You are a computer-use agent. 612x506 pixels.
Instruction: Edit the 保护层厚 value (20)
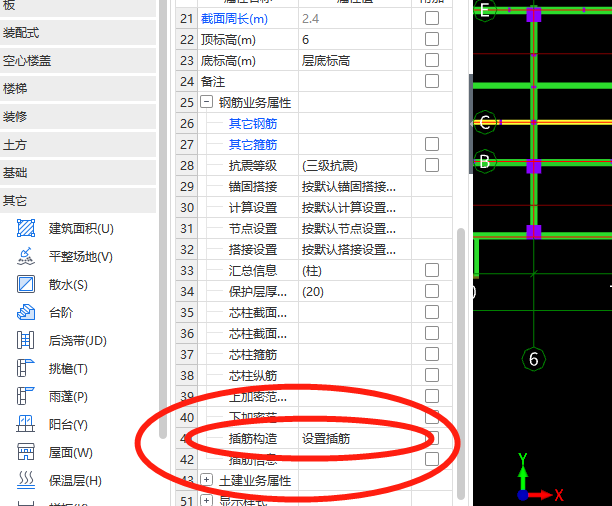[x=354, y=292]
